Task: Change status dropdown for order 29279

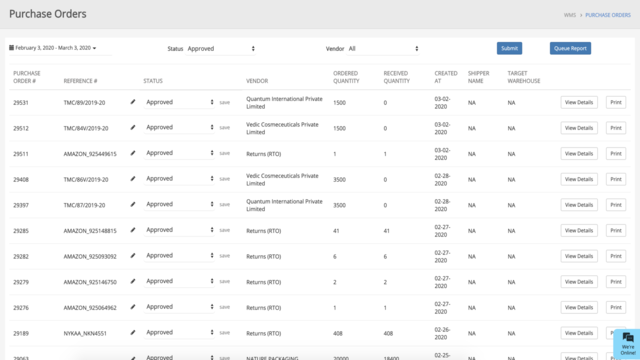Action: coord(179,281)
